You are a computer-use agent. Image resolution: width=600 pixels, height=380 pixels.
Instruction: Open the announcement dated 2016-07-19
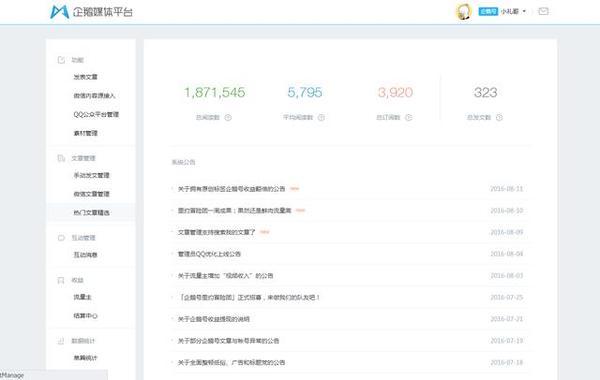pos(228,341)
